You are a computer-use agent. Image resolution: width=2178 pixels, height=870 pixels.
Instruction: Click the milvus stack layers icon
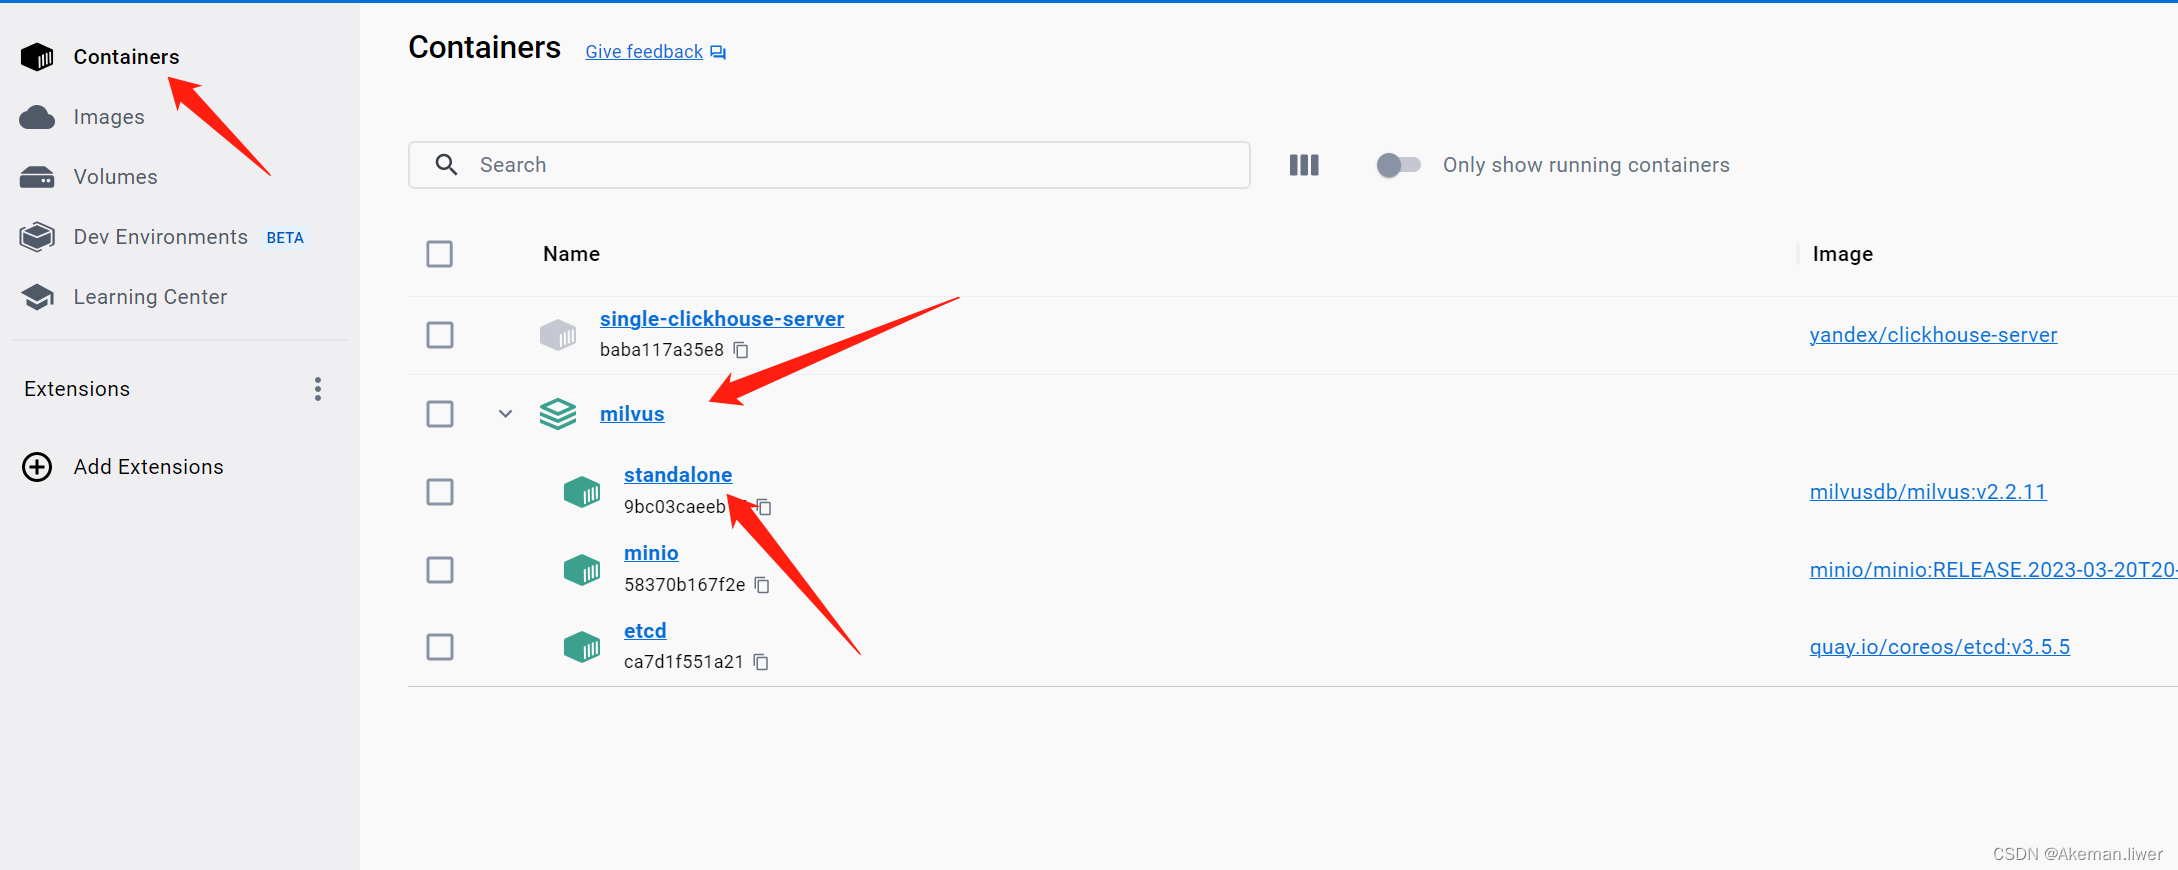pyautogui.click(x=558, y=414)
